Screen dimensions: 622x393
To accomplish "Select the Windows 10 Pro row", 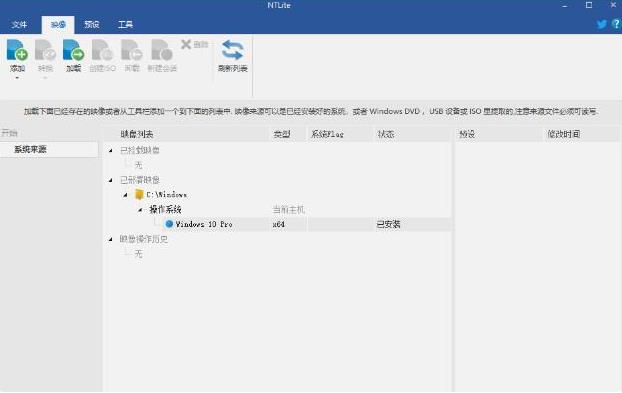I will 307,224.
